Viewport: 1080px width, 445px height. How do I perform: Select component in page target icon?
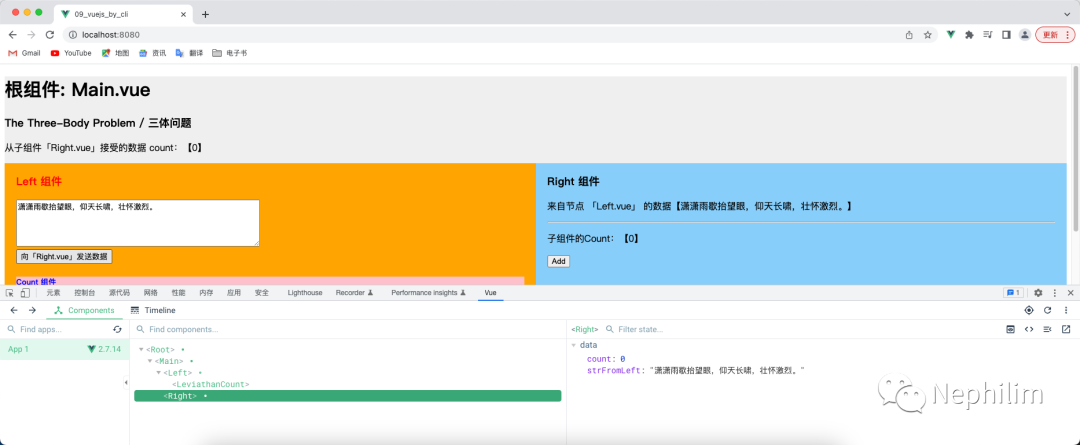pos(1029,310)
